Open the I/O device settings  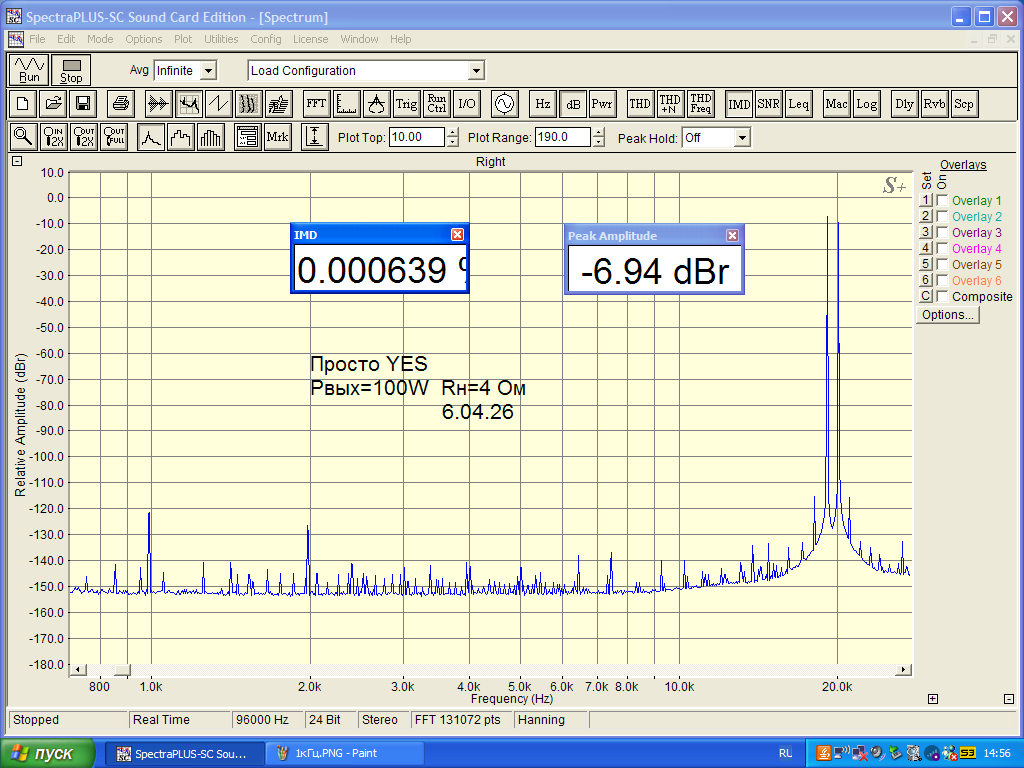[x=466, y=104]
